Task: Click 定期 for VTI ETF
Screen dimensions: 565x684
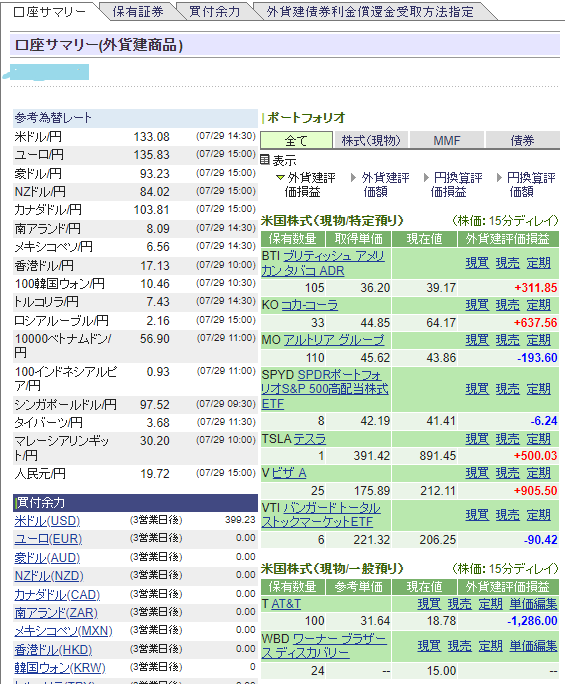Action: (538, 515)
